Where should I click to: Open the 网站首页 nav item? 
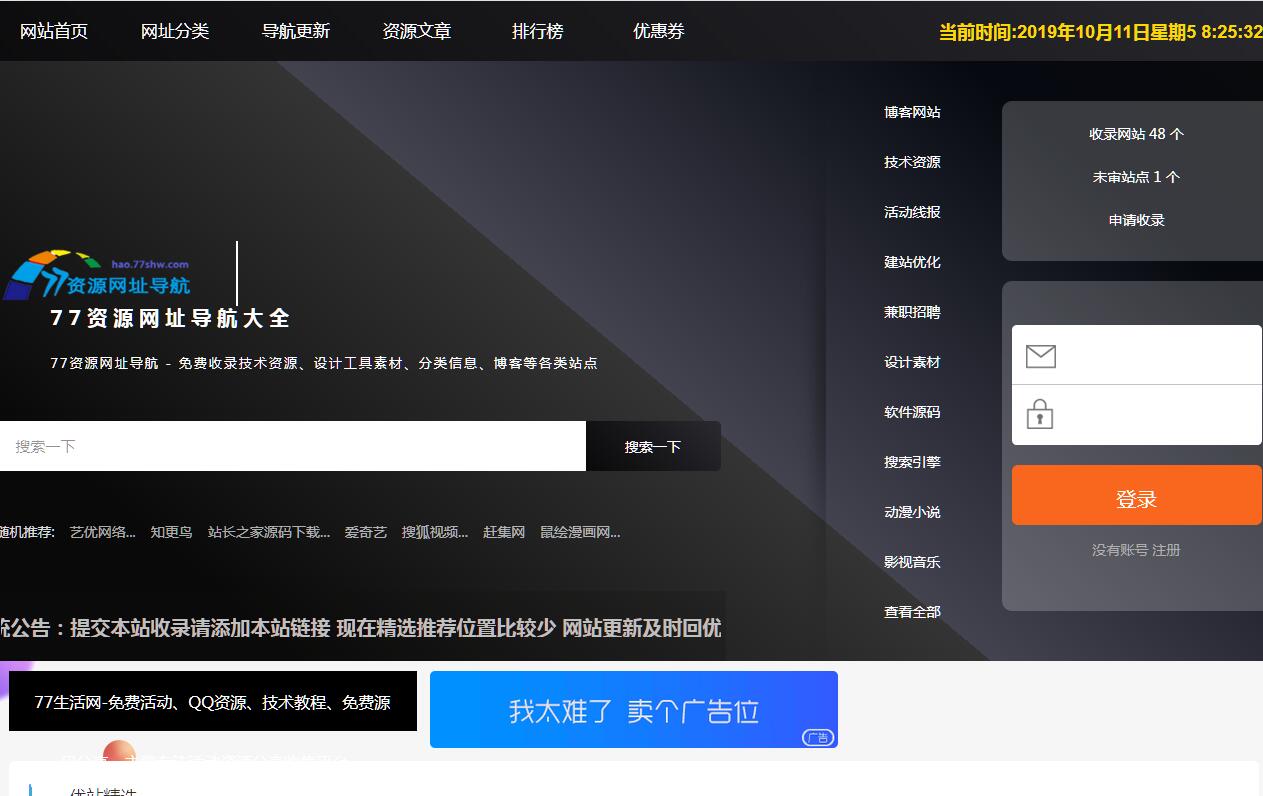54,31
